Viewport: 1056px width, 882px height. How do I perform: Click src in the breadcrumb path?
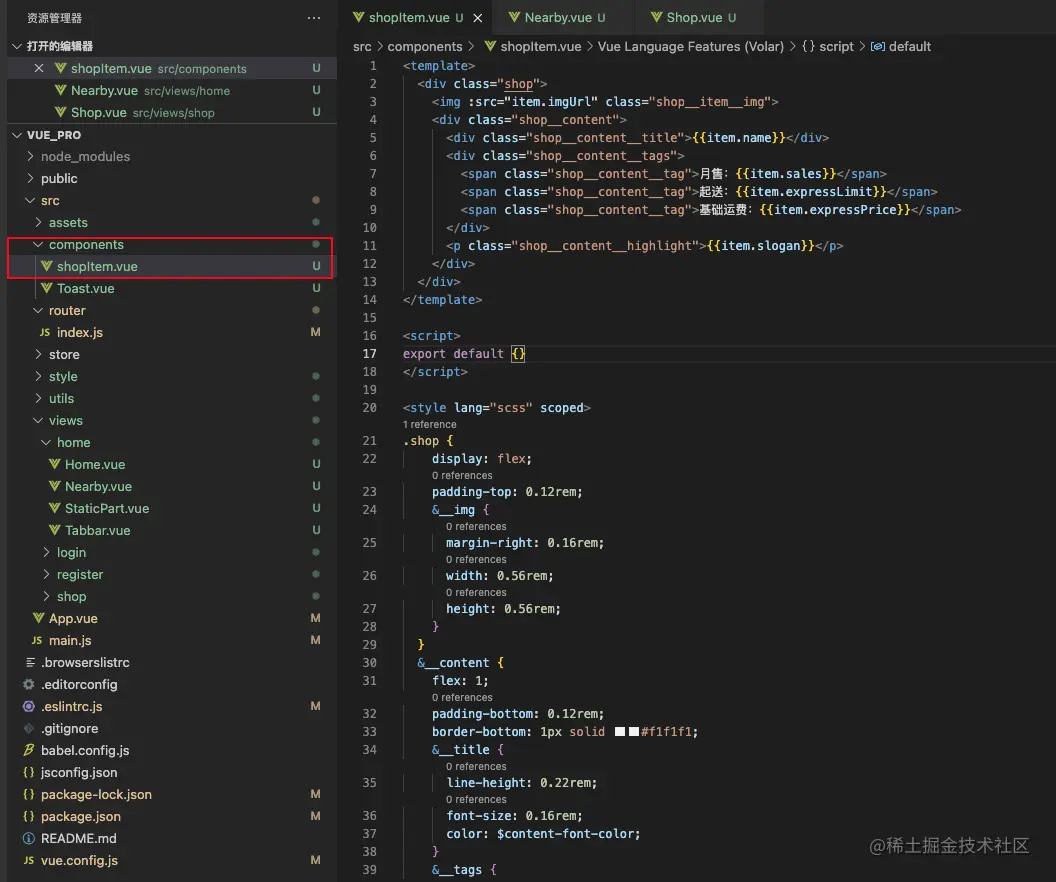362,46
